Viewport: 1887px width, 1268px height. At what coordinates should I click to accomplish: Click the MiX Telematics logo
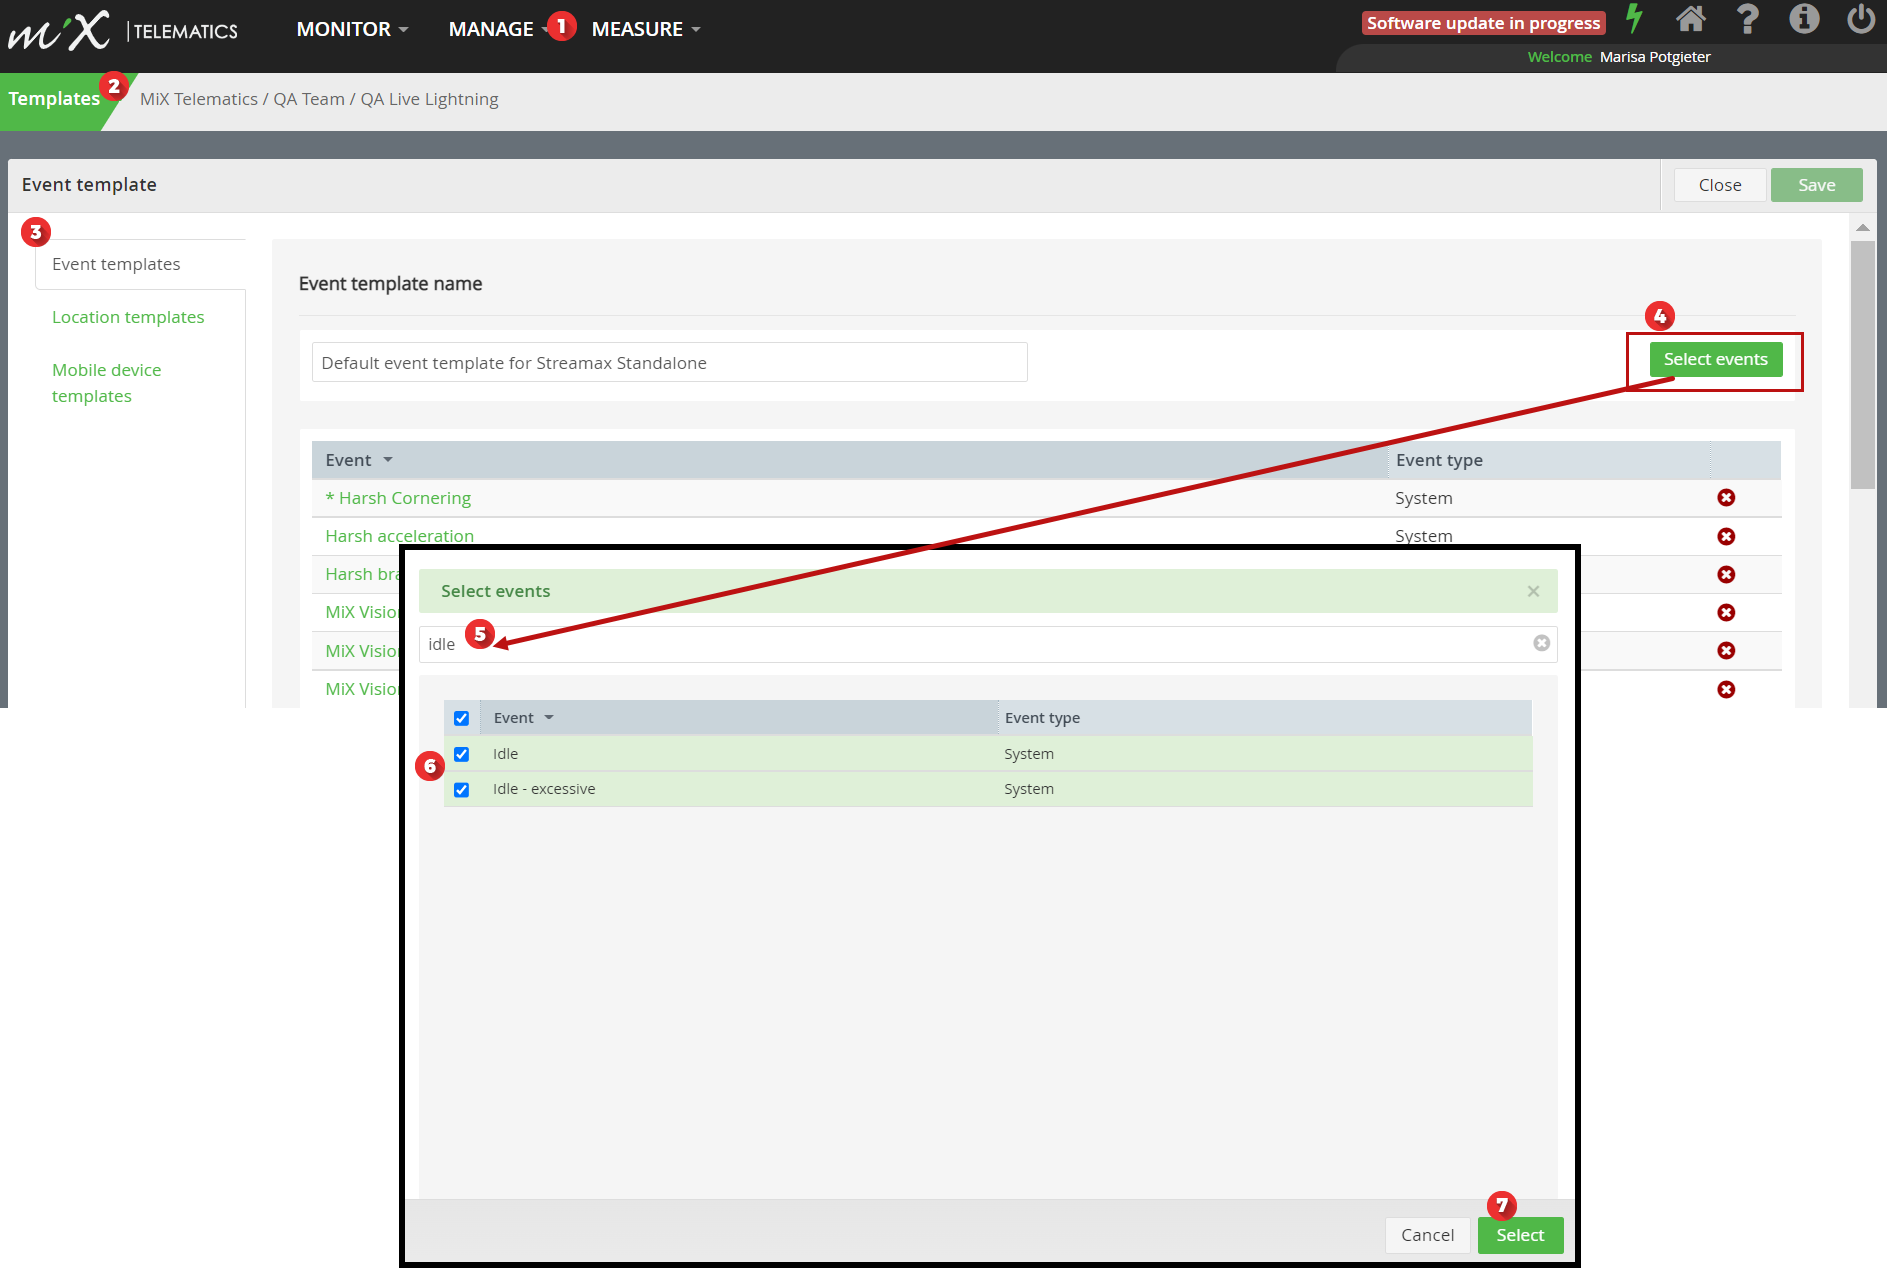(x=123, y=30)
